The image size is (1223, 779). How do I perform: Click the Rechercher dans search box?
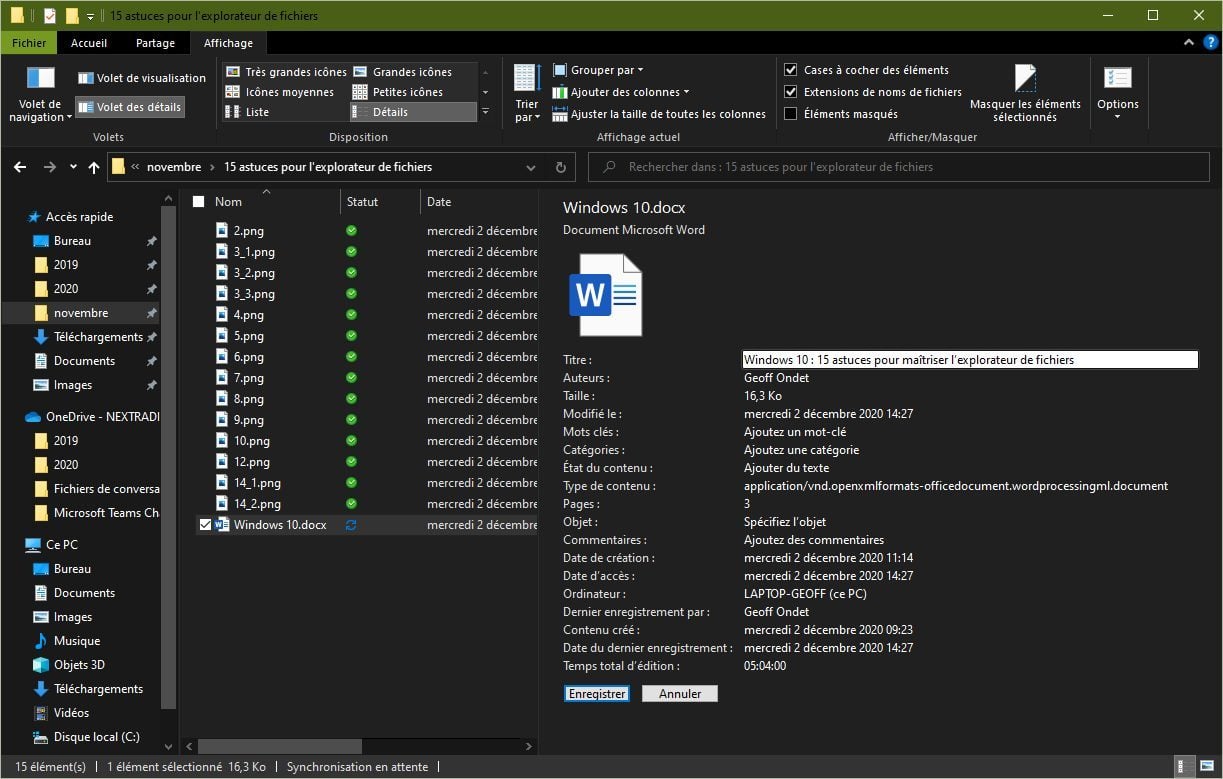901,167
